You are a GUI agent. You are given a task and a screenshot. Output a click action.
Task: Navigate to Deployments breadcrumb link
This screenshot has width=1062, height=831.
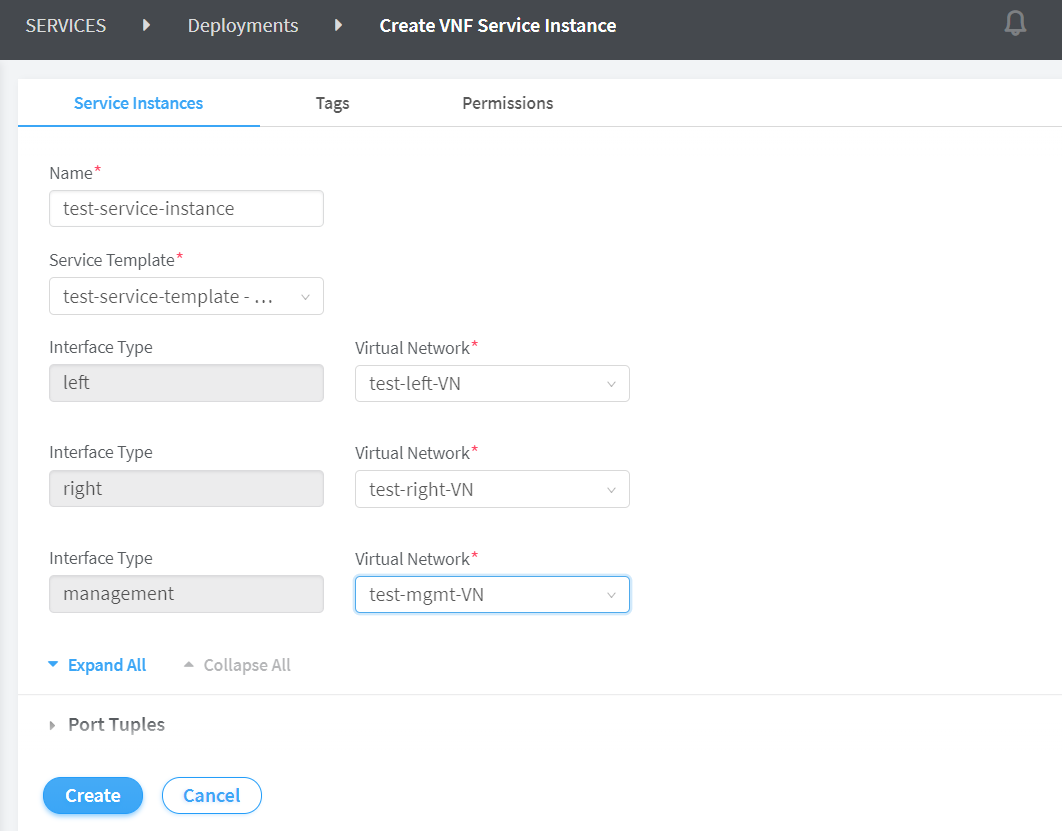pyautogui.click(x=243, y=26)
